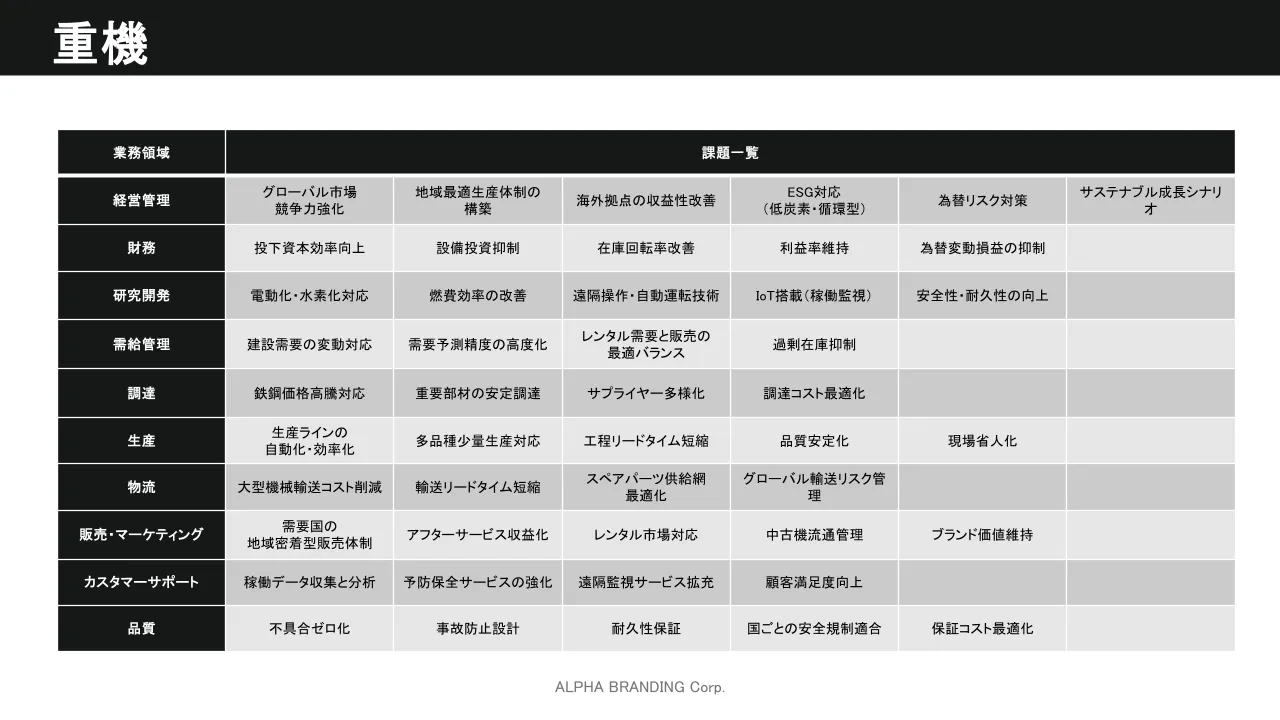1280x720 pixels.
Task: Click the 安全性・耐久性の向上 cell
Action: pos(982,296)
